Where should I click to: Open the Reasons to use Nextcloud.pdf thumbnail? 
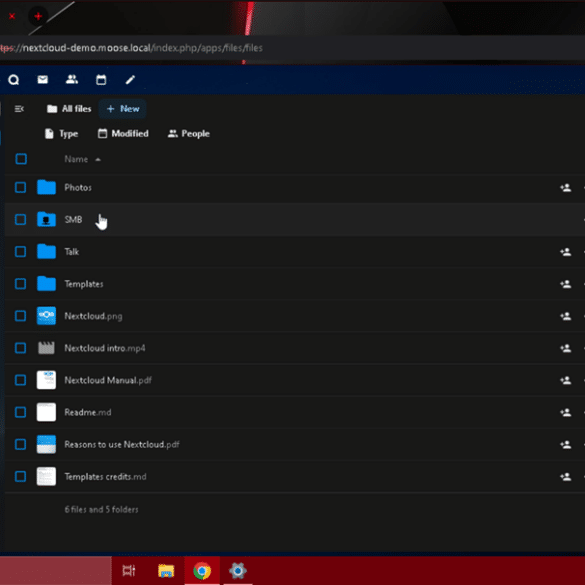click(x=46, y=444)
